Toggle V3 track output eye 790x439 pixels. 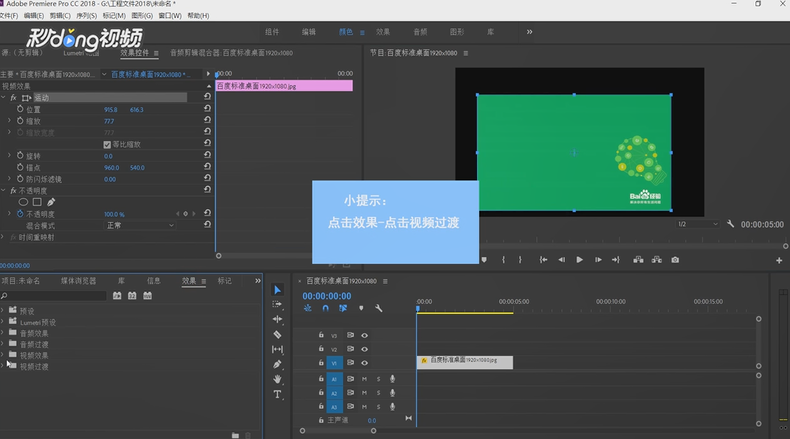(364, 335)
